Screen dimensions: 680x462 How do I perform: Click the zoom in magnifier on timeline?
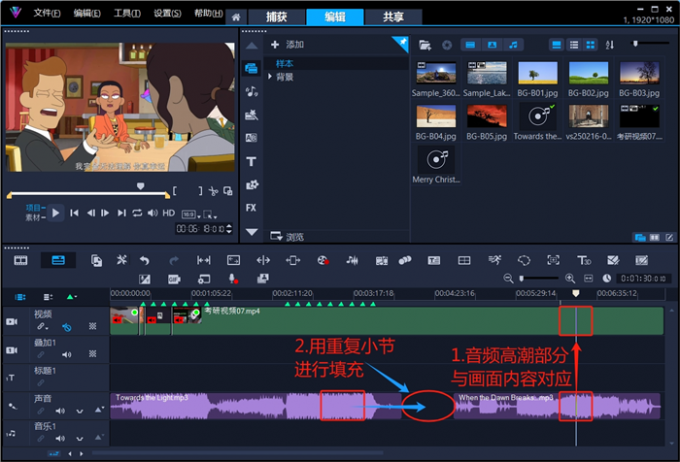(570, 278)
